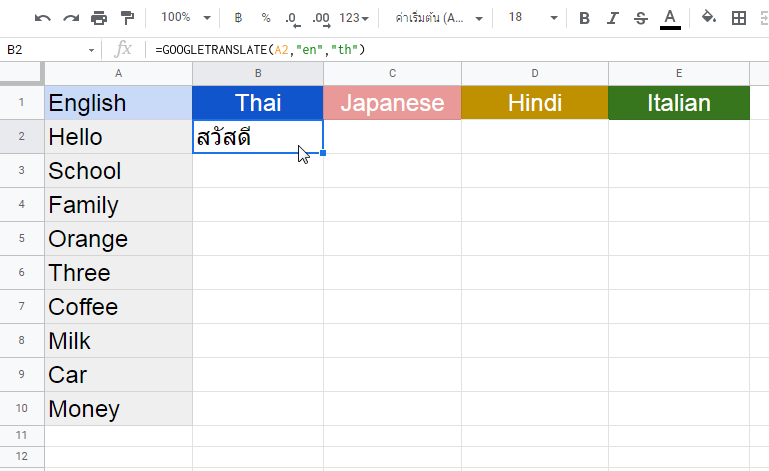Open the font size 18 dropdown

click(533, 18)
